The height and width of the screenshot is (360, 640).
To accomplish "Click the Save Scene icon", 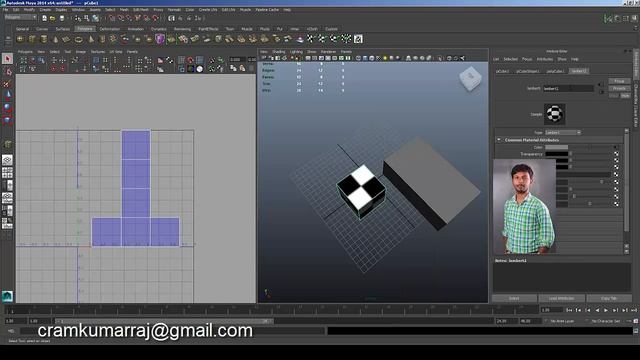I will (62, 18).
